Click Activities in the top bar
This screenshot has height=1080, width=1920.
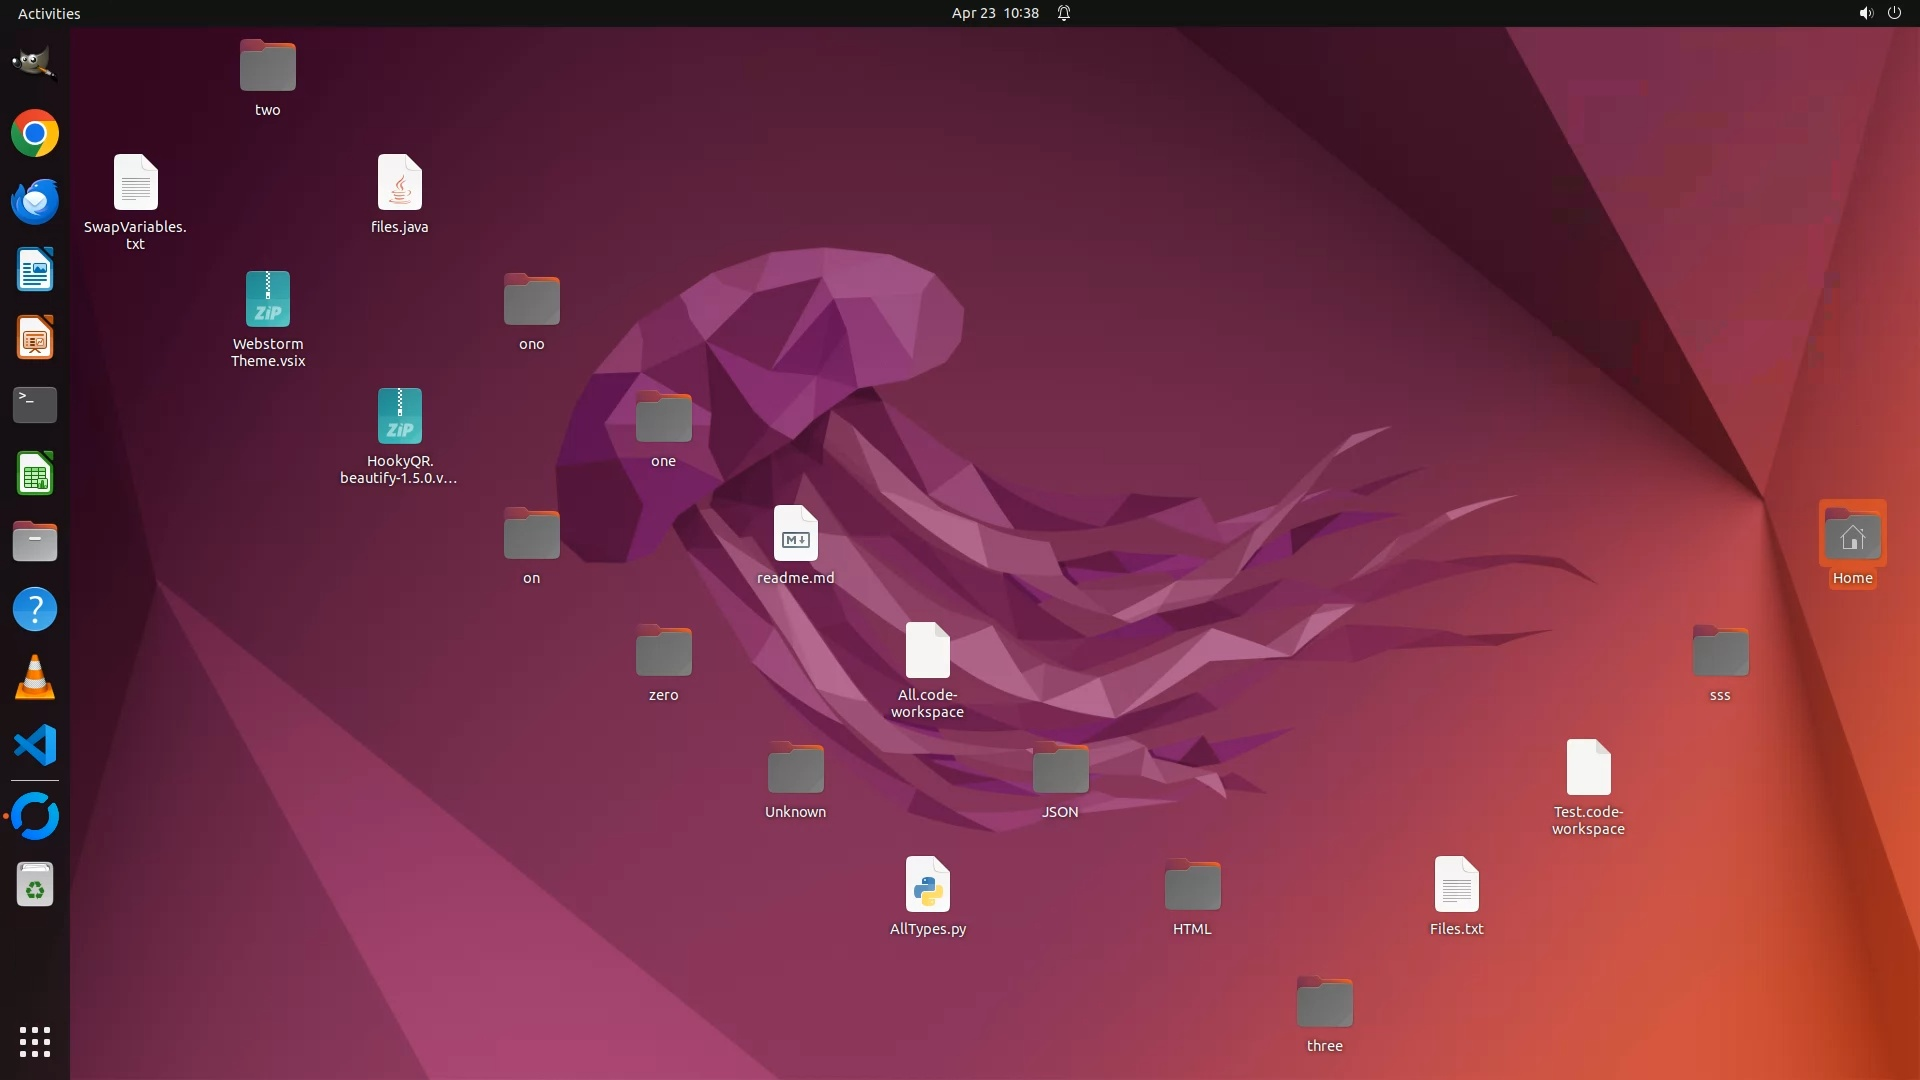[x=49, y=13]
